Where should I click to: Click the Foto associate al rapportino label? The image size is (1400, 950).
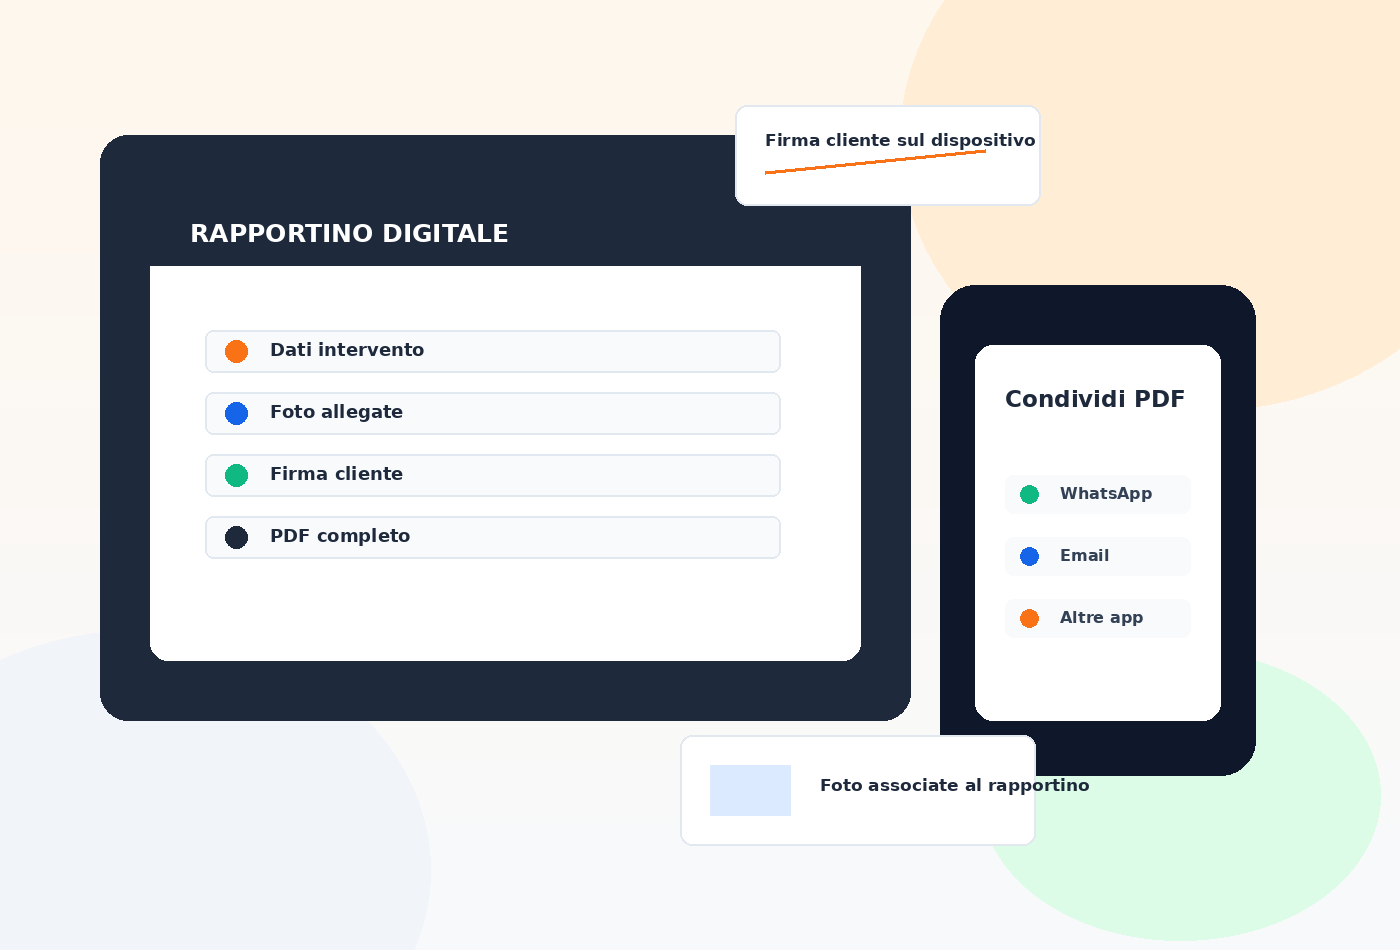click(955, 785)
